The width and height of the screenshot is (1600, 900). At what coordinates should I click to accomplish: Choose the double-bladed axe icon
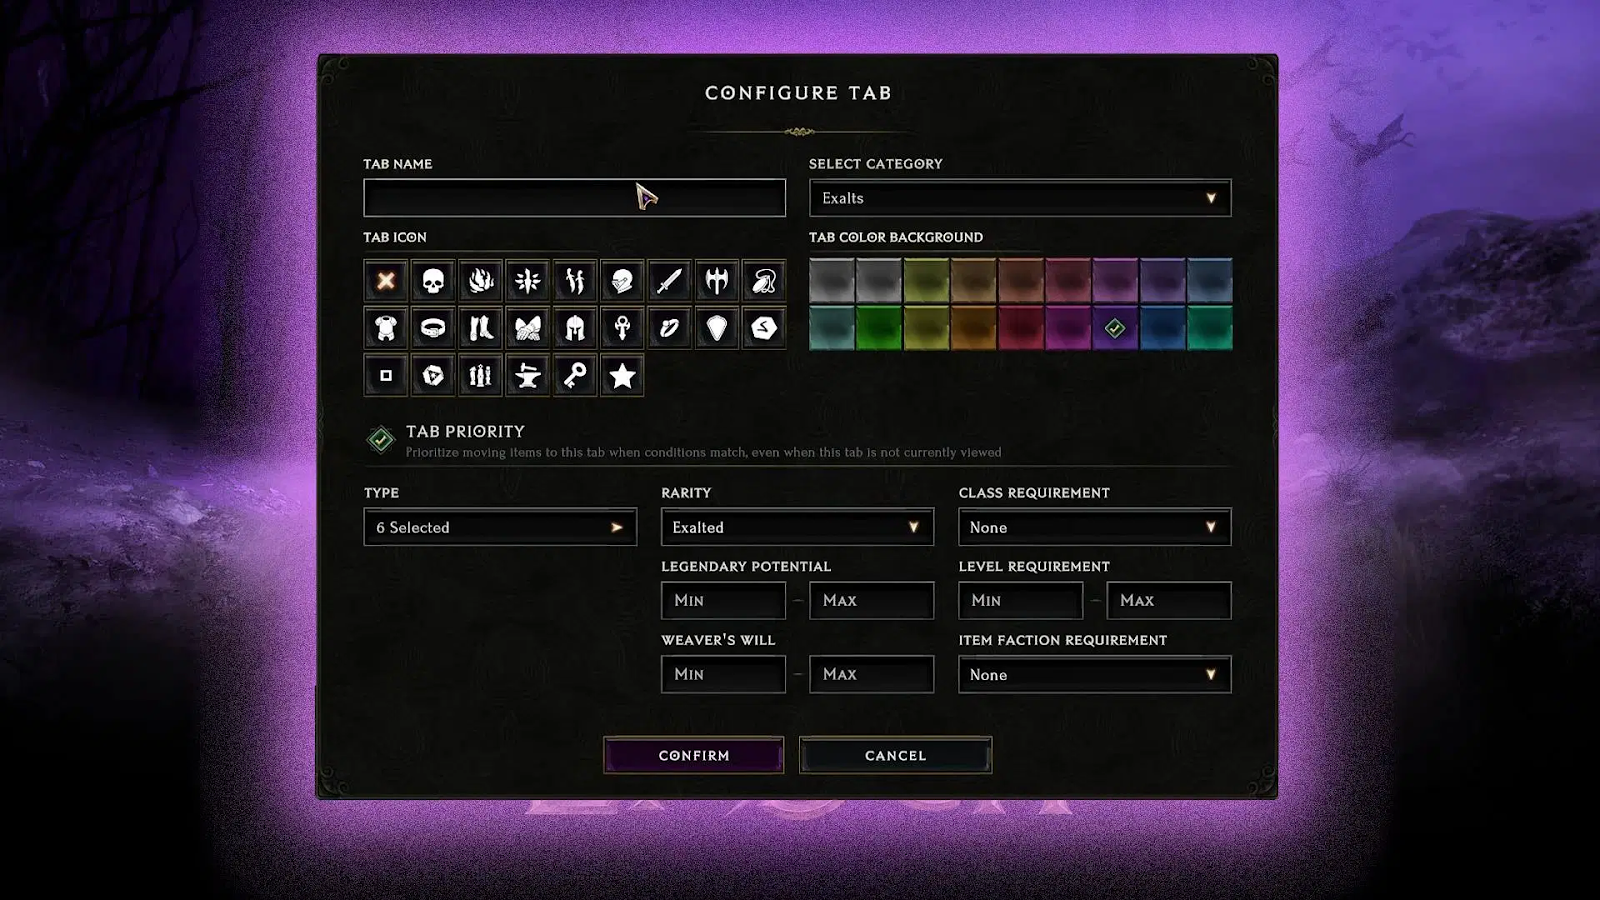tap(716, 281)
